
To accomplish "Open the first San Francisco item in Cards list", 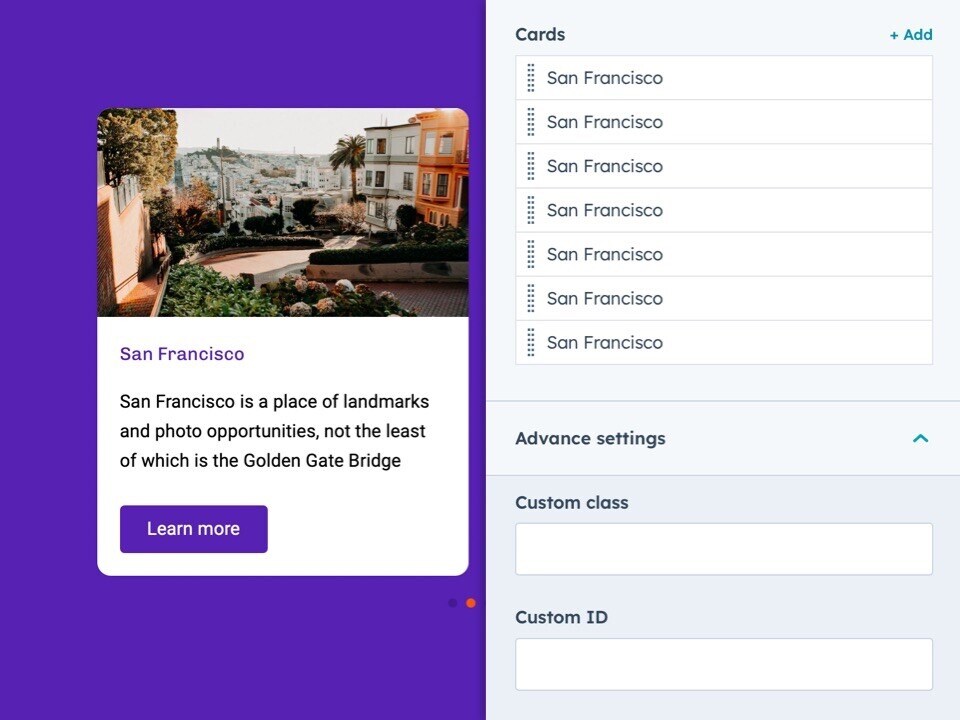I will click(x=605, y=78).
